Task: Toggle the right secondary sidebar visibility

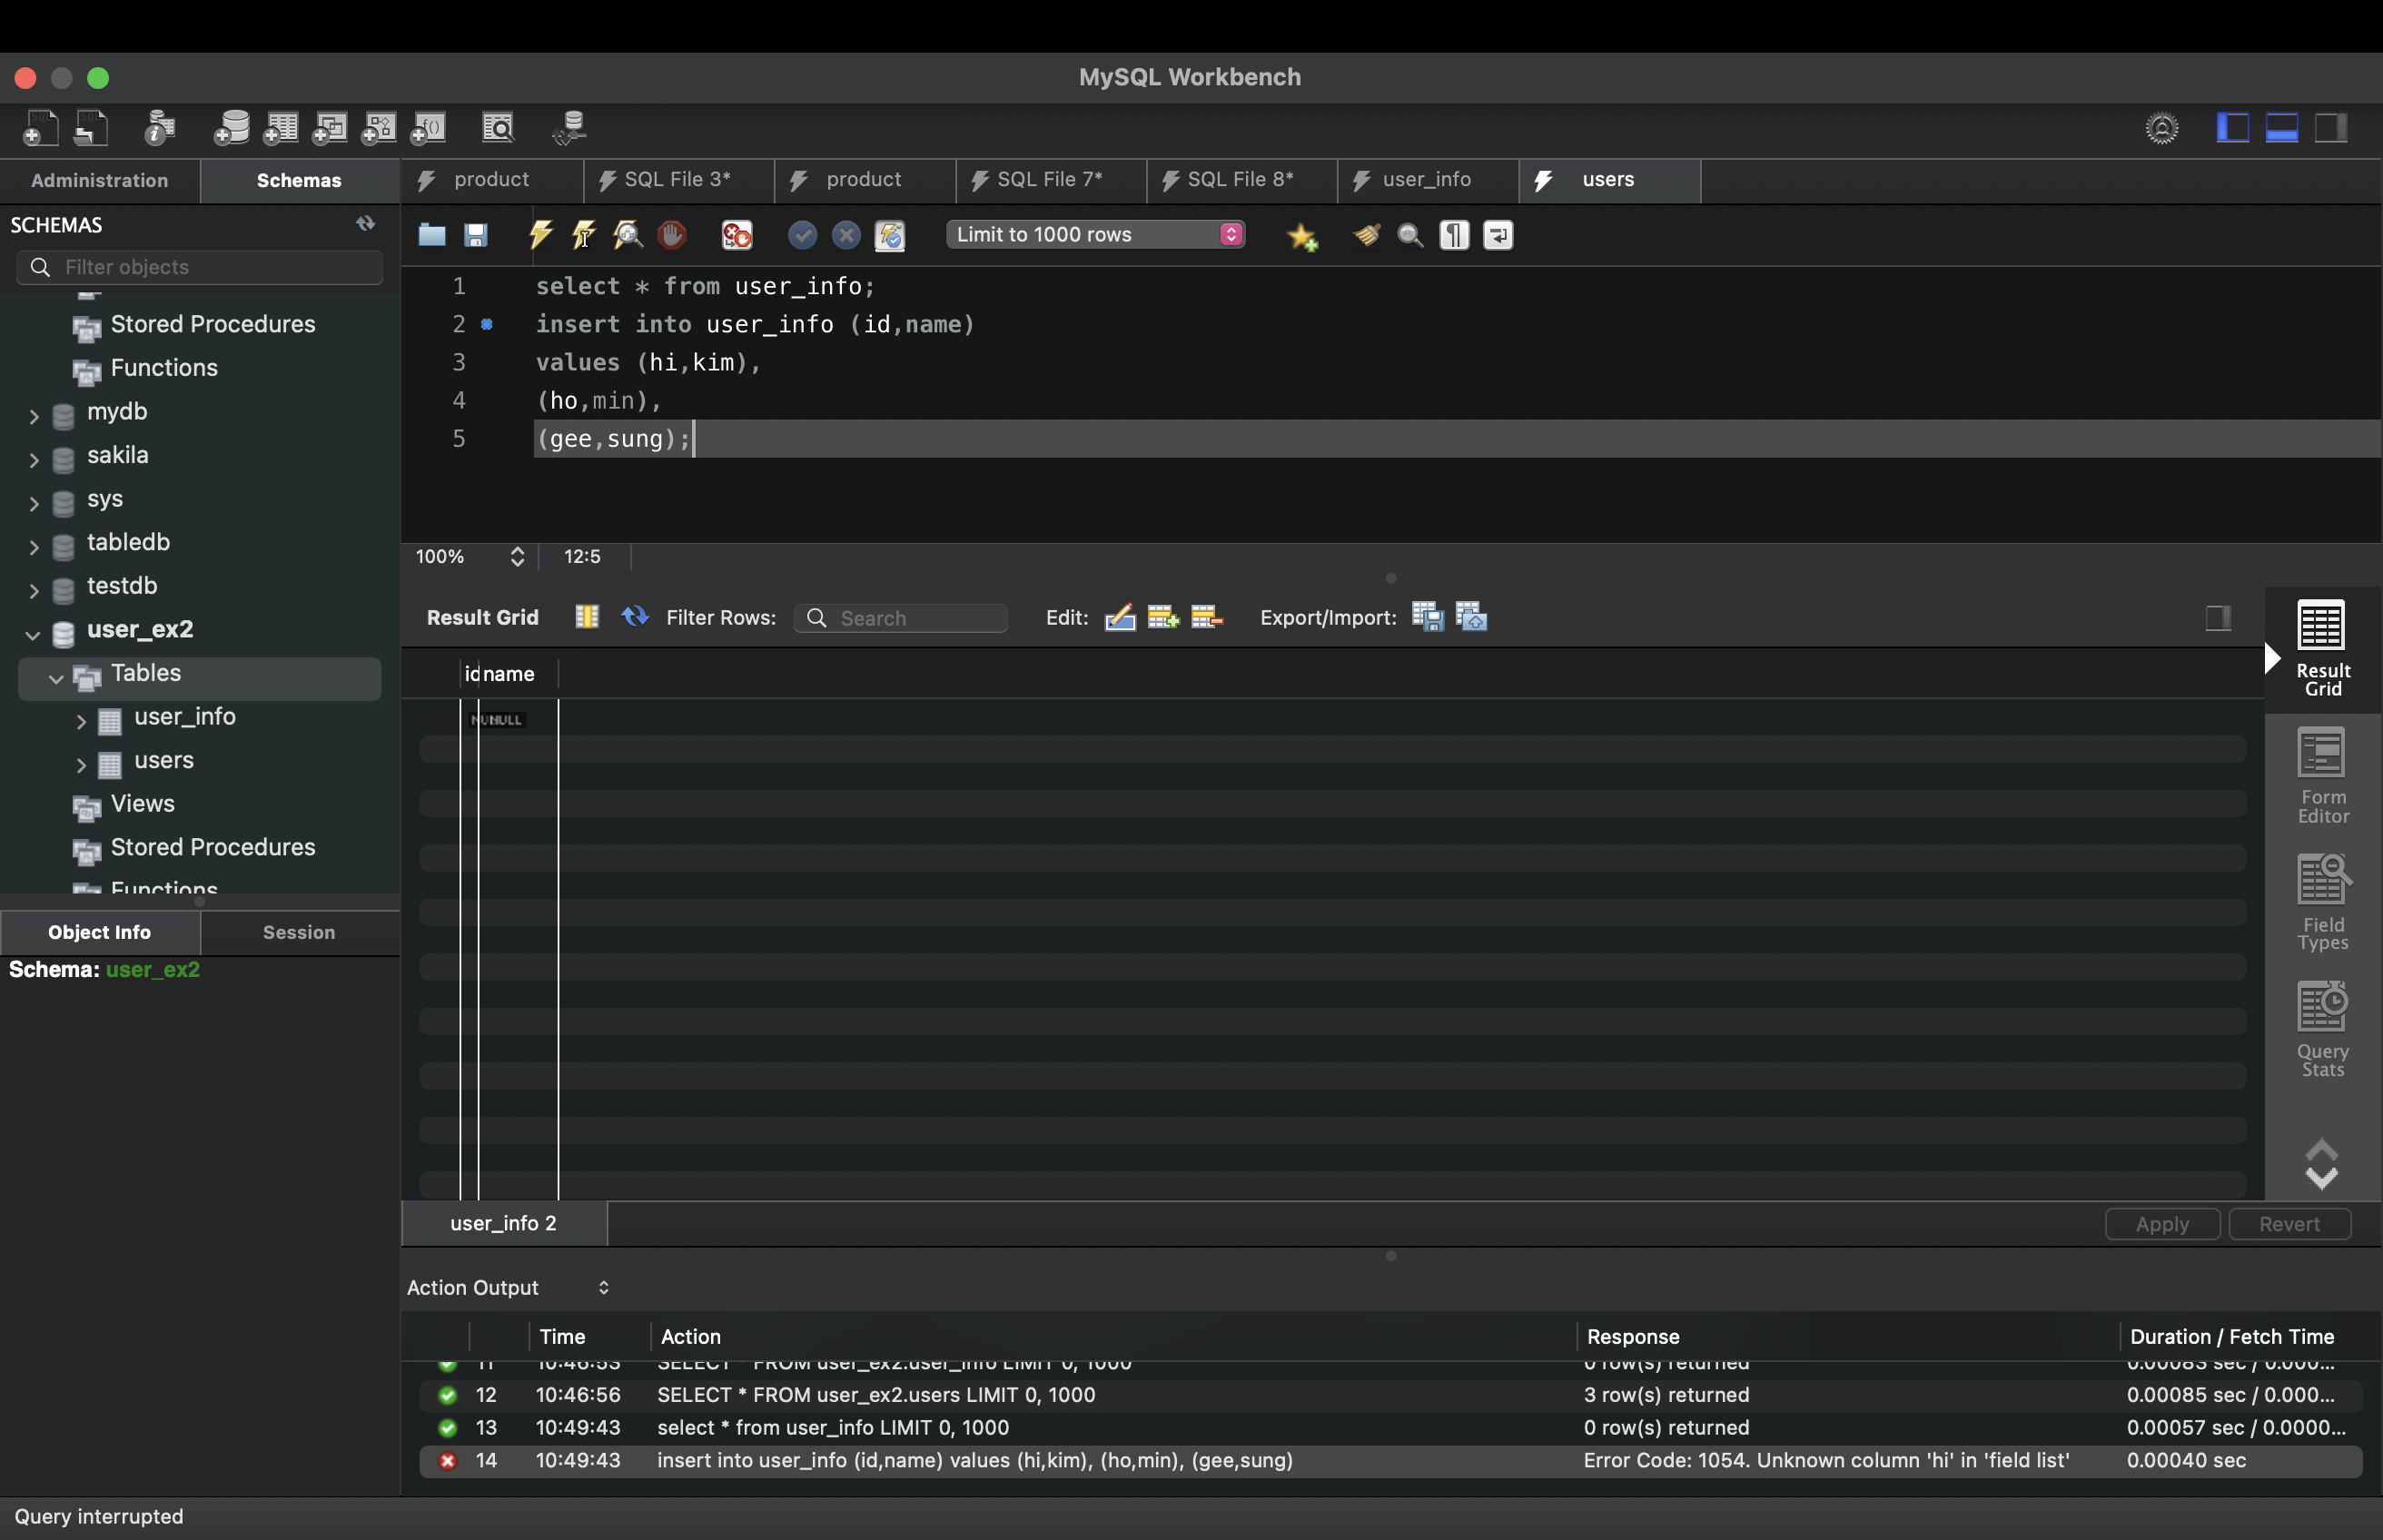Action: tap(2331, 128)
